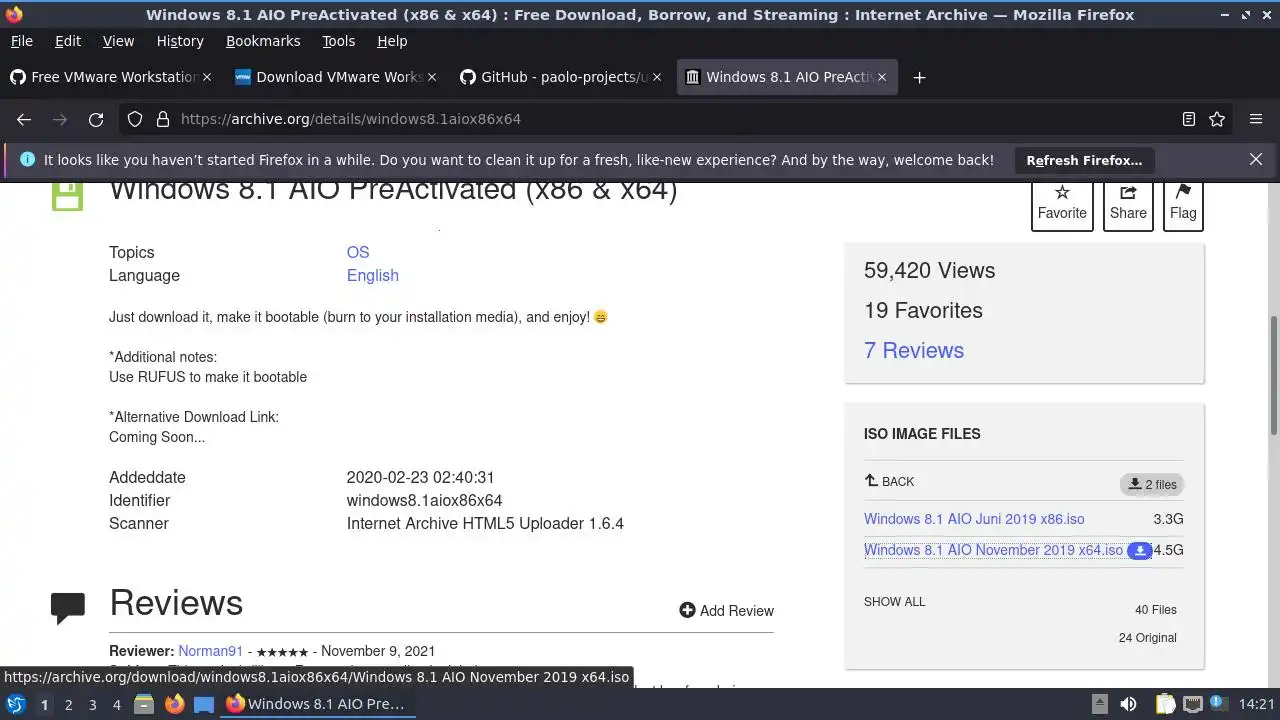Click the page vertical scrollbar thumb
1280x720 pixels.
(1273, 375)
